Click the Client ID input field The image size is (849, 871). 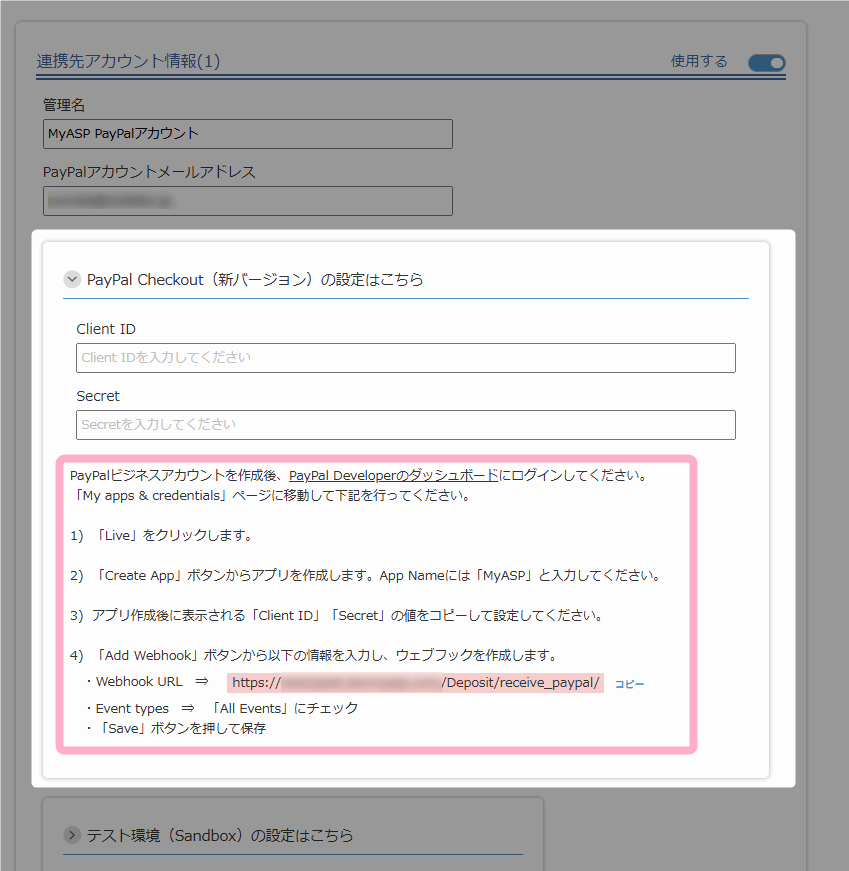pos(405,358)
